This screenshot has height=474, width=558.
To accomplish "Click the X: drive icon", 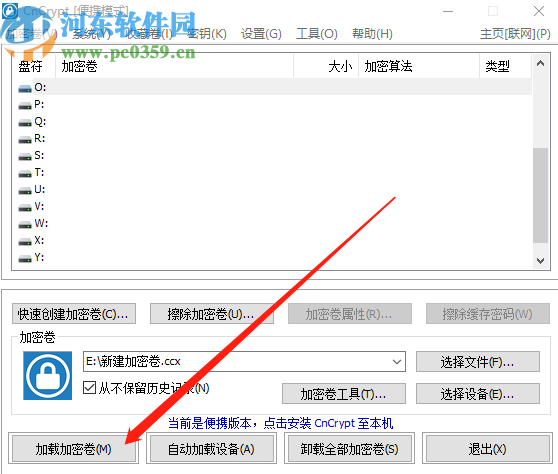I will (x=25, y=242).
